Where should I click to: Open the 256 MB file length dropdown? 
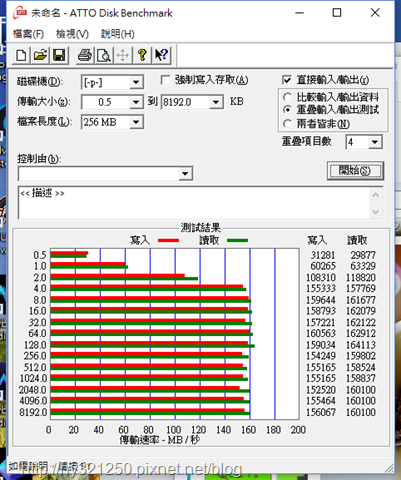pyautogui.click(x=136, y=122)
